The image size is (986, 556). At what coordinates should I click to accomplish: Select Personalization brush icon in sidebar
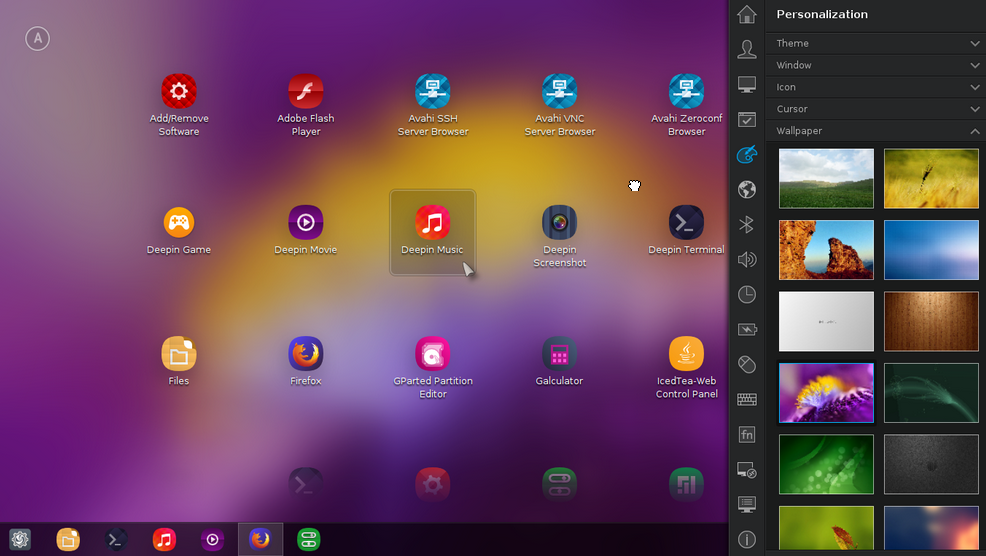click(747, 154)
